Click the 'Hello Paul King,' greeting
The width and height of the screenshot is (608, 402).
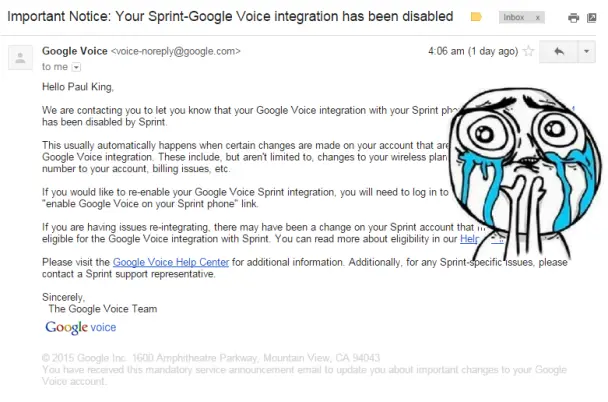pyautogui.click(x=78, y=87)
